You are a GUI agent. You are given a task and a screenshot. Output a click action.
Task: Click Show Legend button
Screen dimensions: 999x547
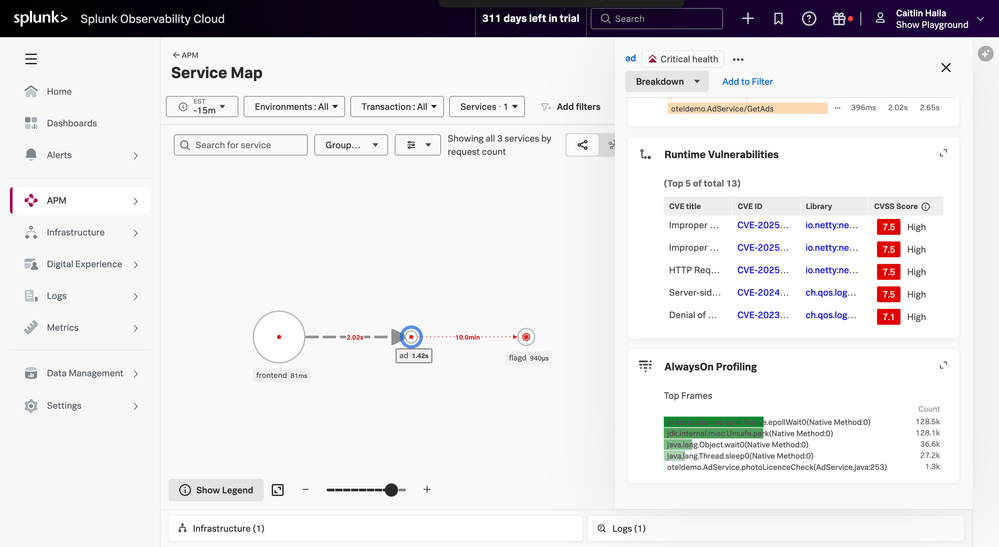[216, 490]
